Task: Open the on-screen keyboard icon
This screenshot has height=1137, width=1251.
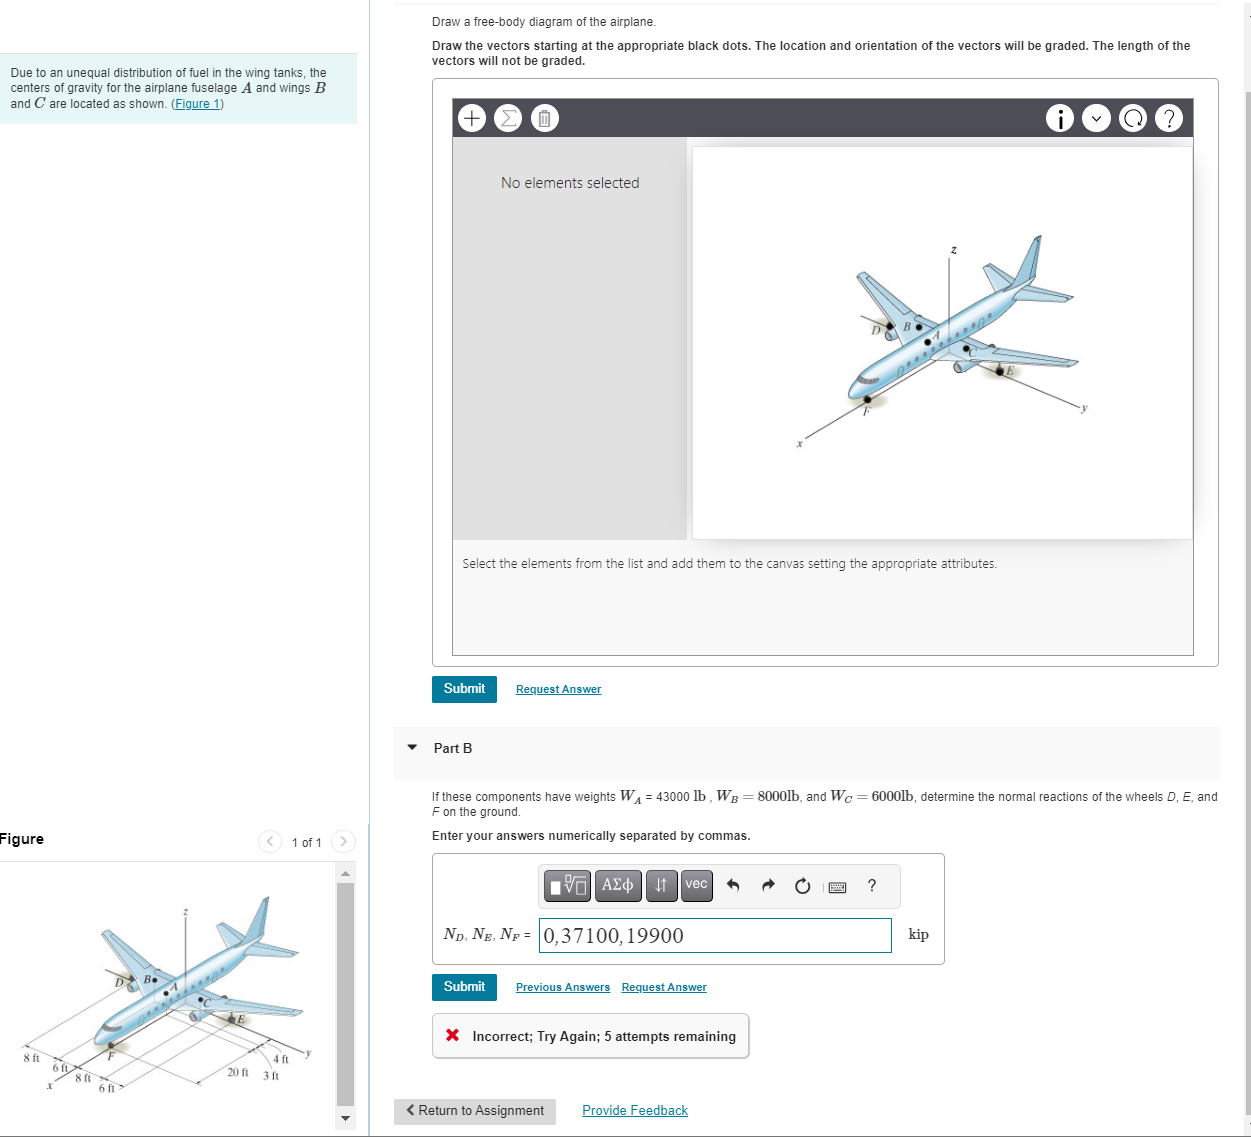Action: coord(837,887)
